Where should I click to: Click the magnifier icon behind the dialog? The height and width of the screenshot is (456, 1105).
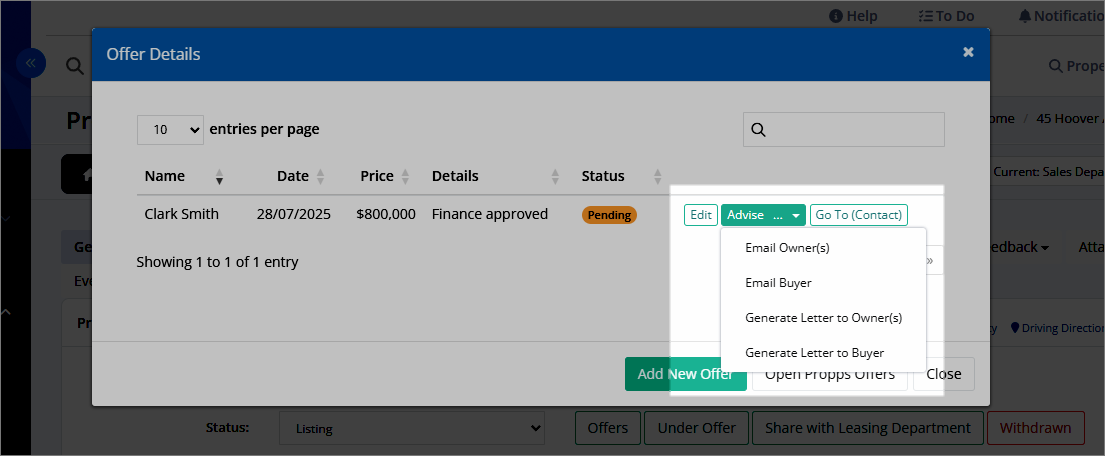pyautogui.click(x=75, y=66)
